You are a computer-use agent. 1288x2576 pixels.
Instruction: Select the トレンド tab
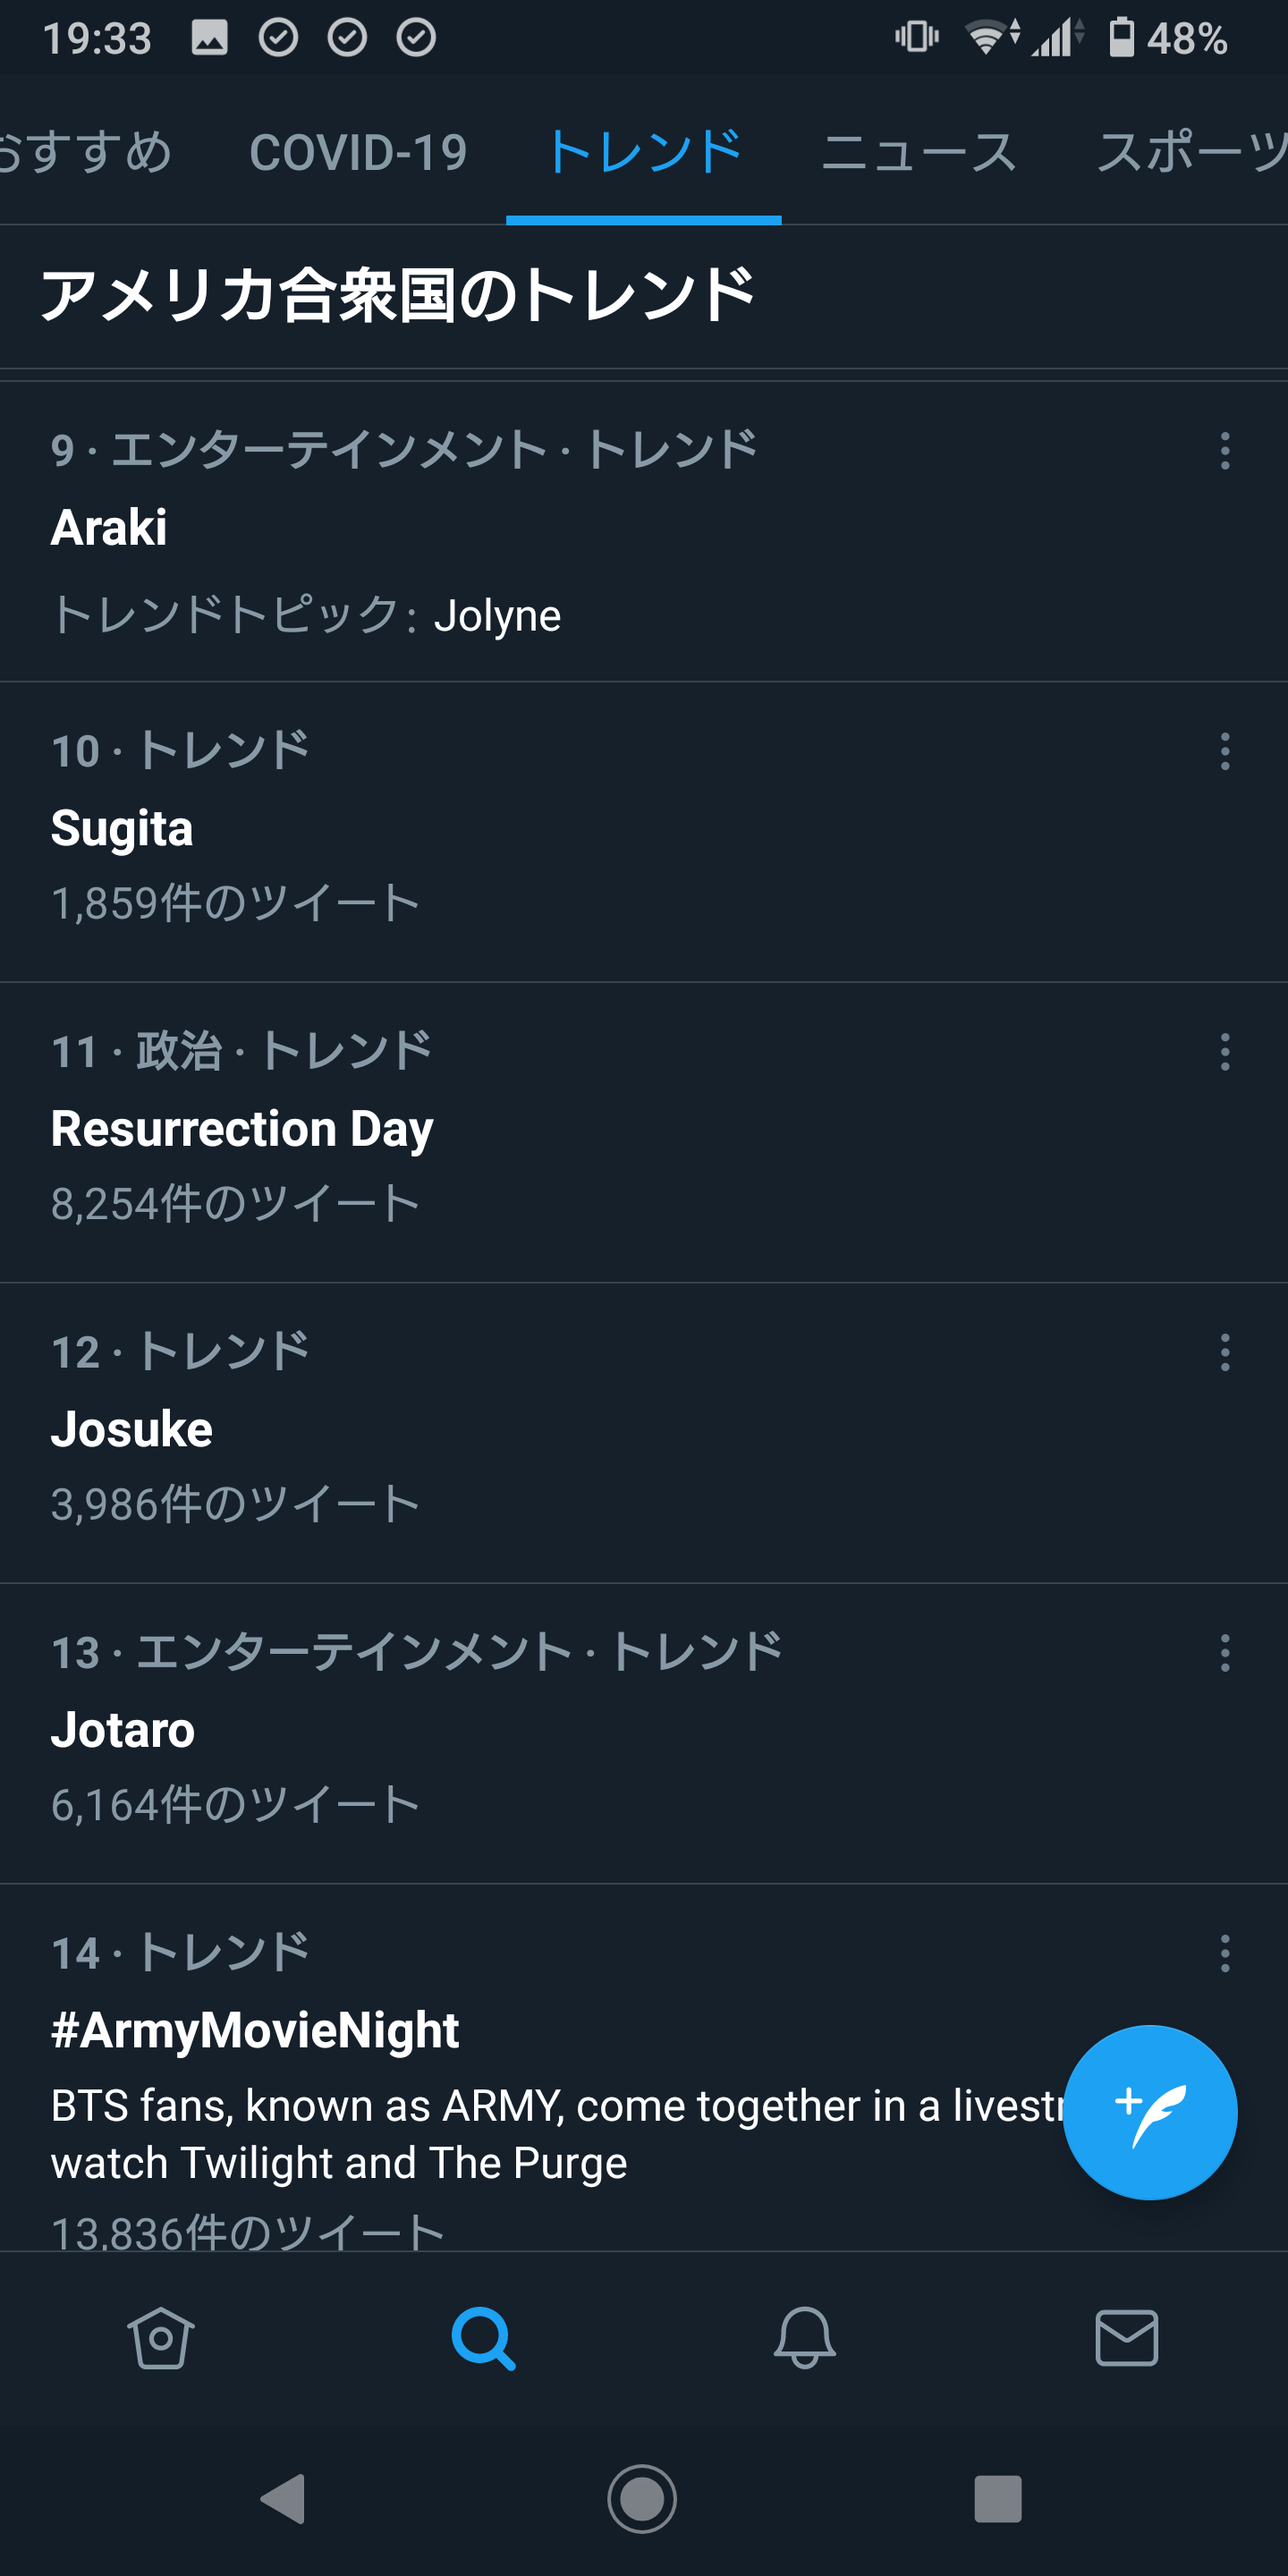(644, 152)
